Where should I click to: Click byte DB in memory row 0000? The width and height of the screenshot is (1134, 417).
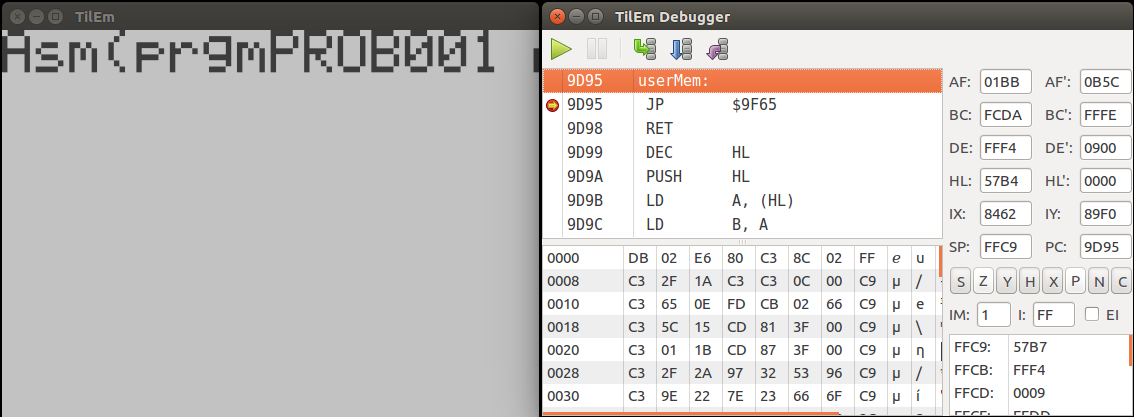point(639,259)
